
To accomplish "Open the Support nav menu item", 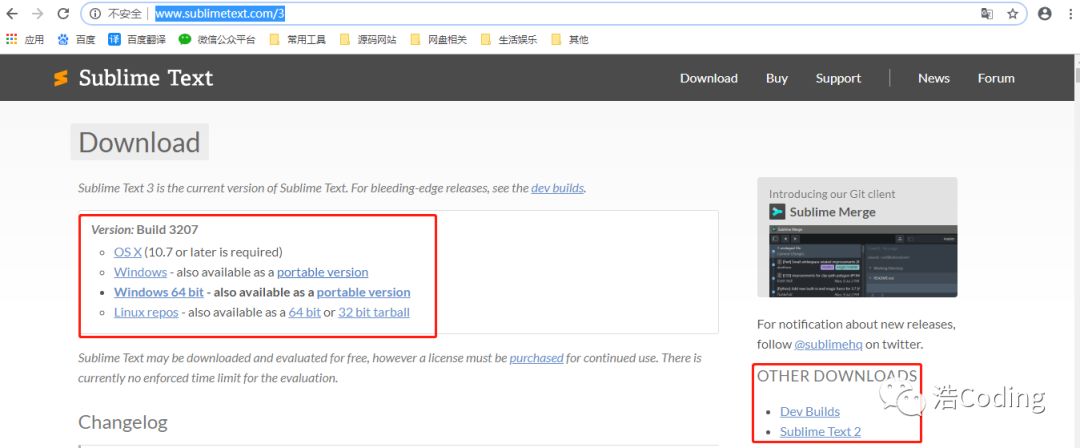I will point(838,79).
